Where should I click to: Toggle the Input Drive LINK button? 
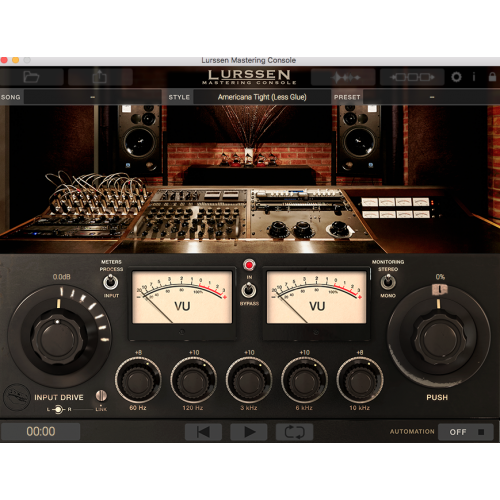(x=101, y=396)
